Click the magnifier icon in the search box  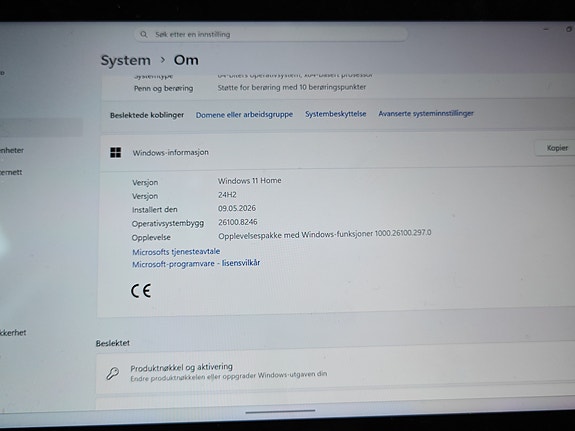pos(144,34)
